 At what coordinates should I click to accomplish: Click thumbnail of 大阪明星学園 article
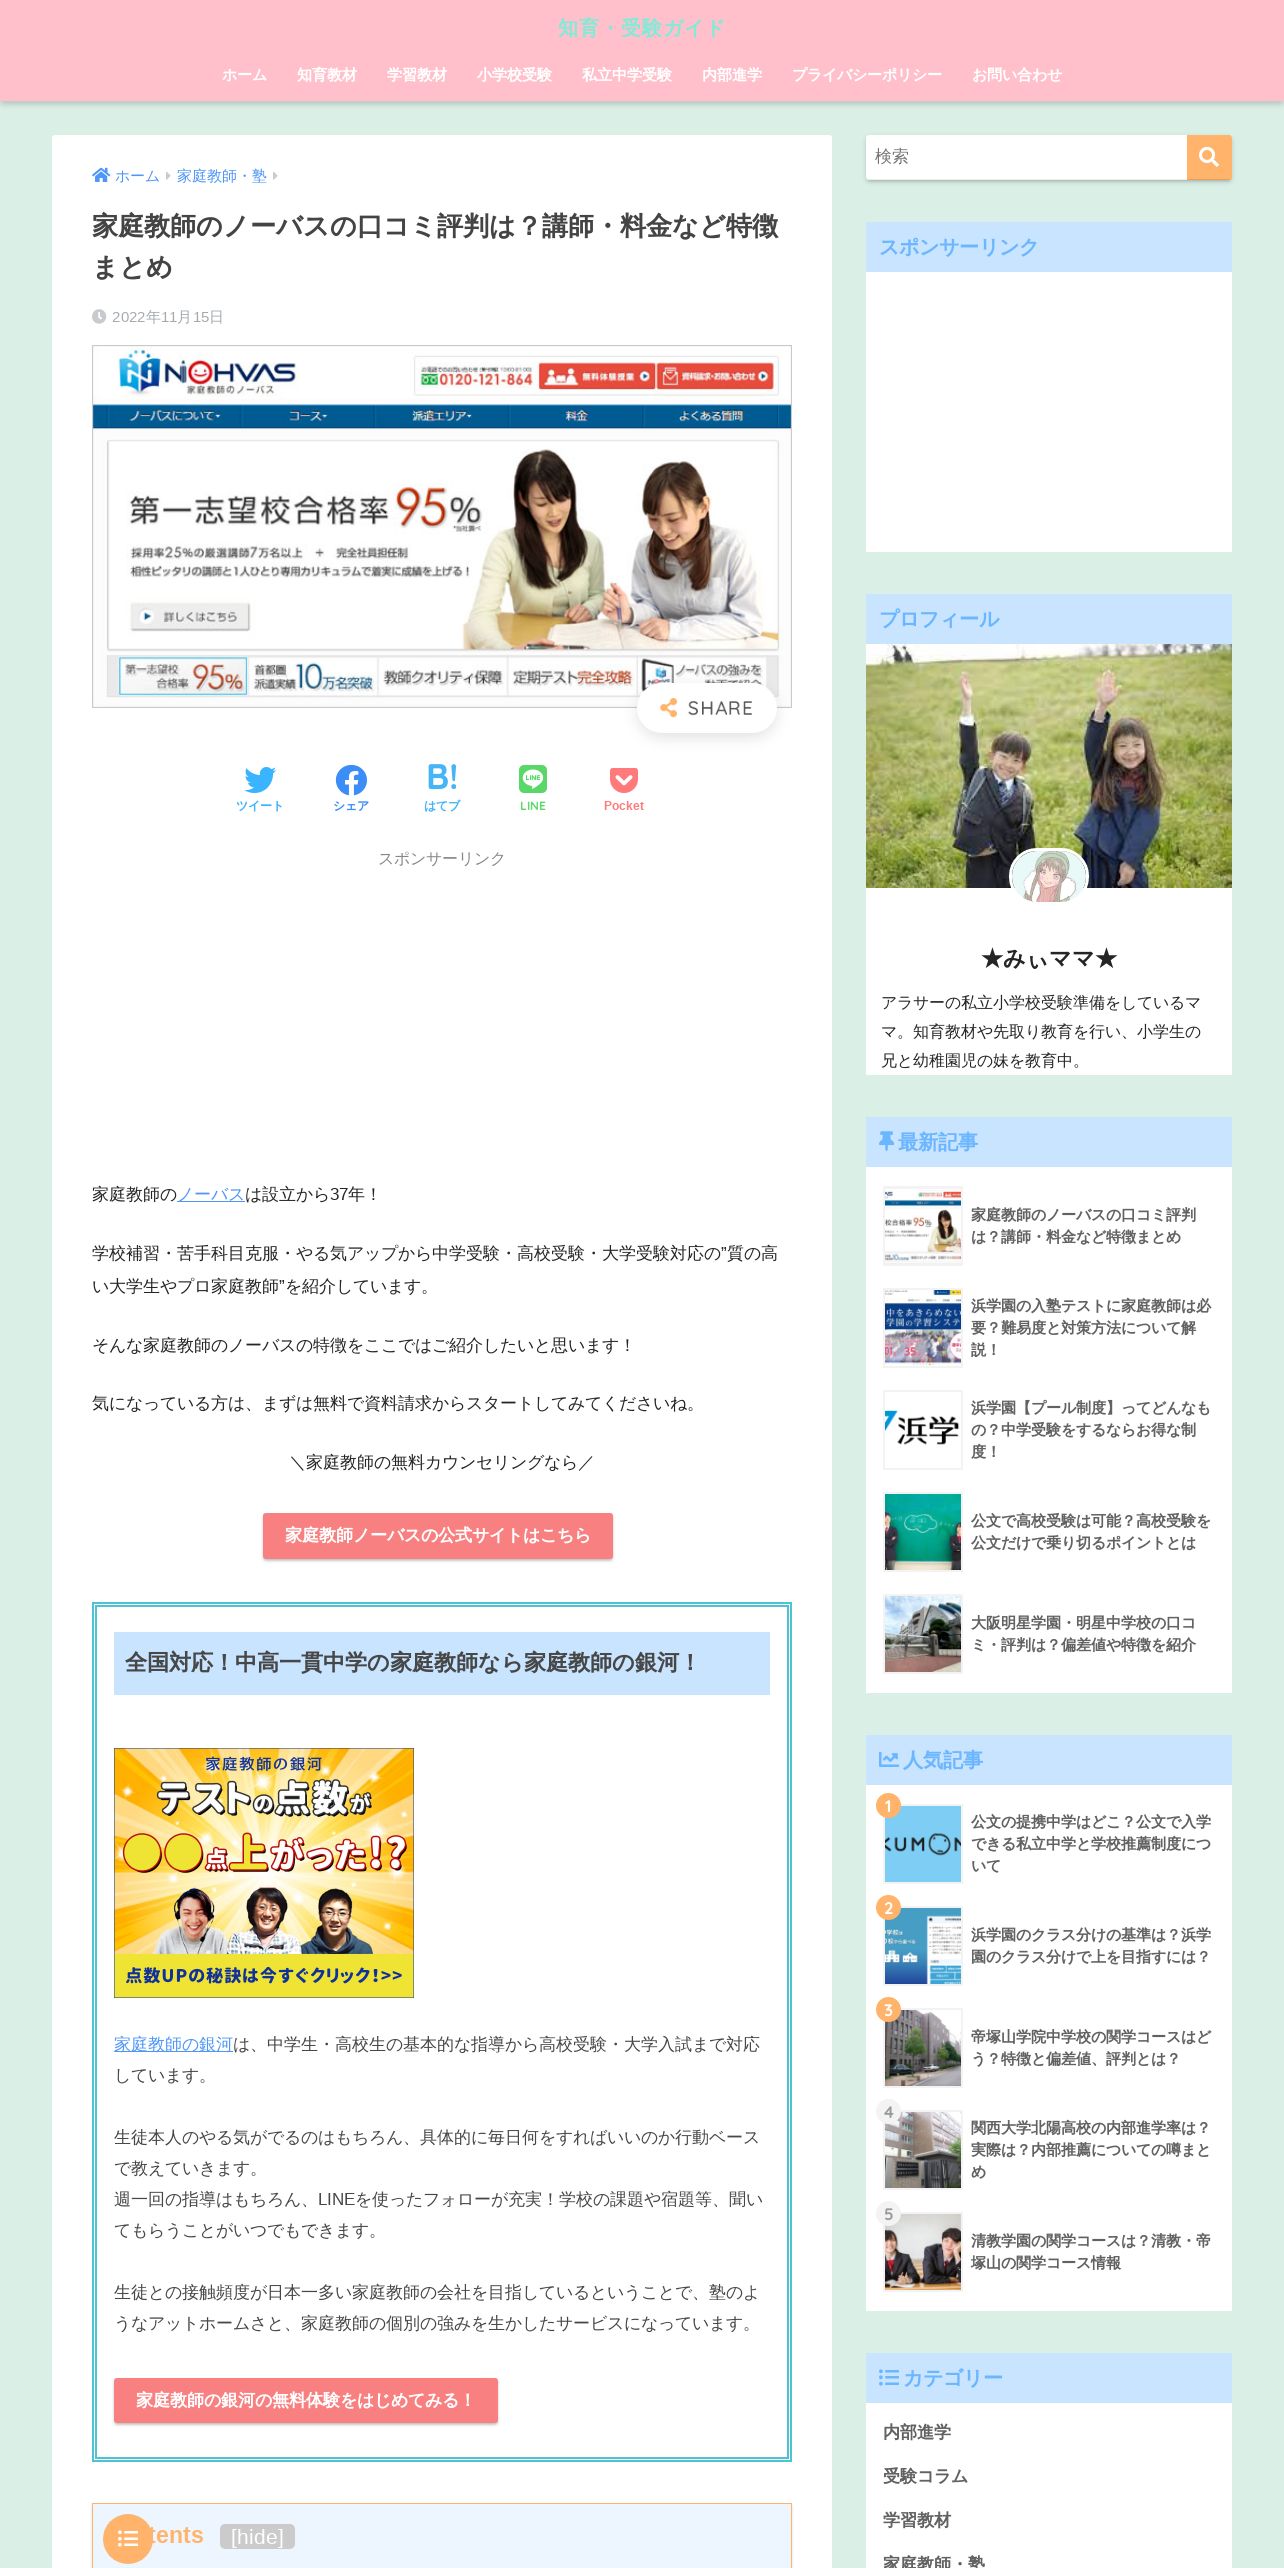[x=923, y=1634]
